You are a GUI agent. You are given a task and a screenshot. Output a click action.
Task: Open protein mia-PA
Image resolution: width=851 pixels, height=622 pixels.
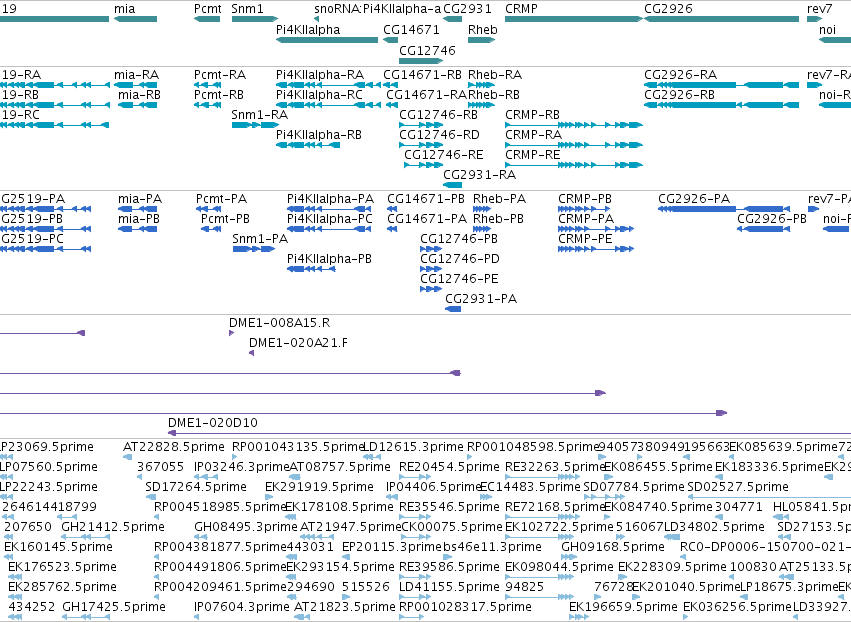tap(137, 209)
